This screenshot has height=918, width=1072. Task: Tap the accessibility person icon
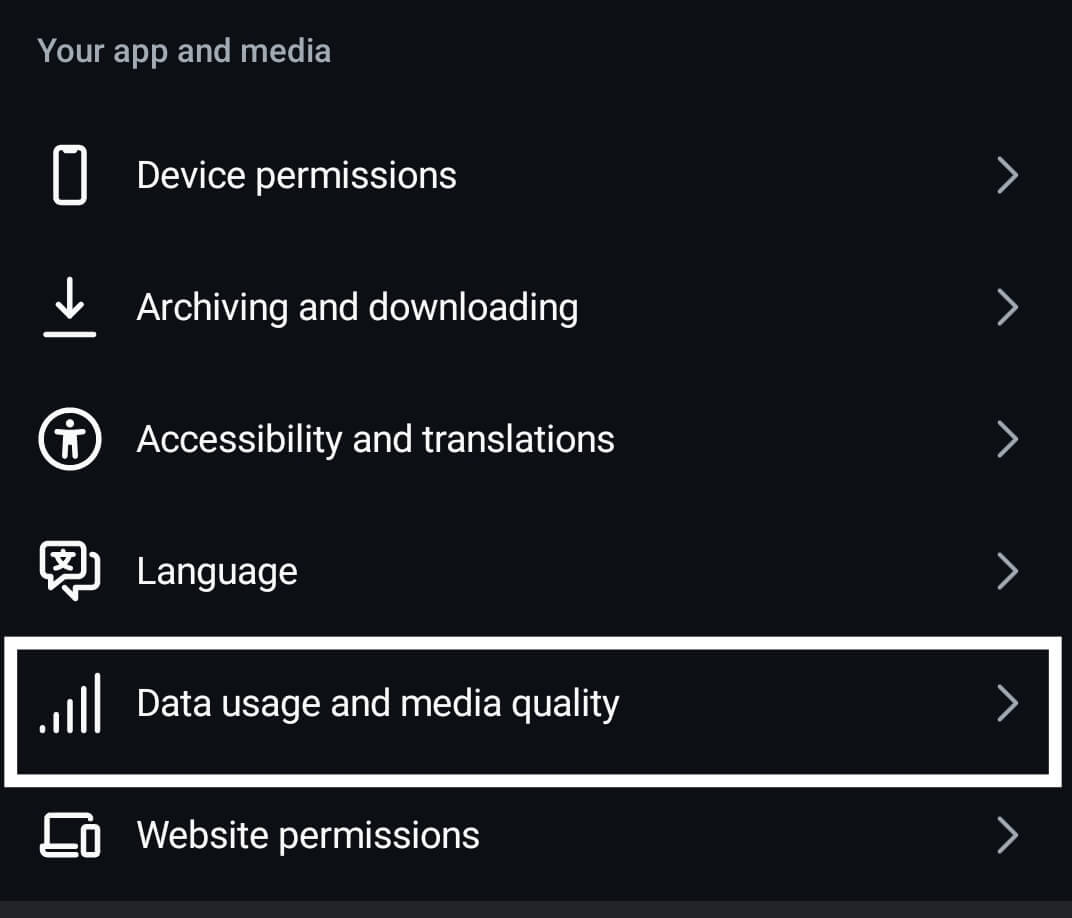70,439
